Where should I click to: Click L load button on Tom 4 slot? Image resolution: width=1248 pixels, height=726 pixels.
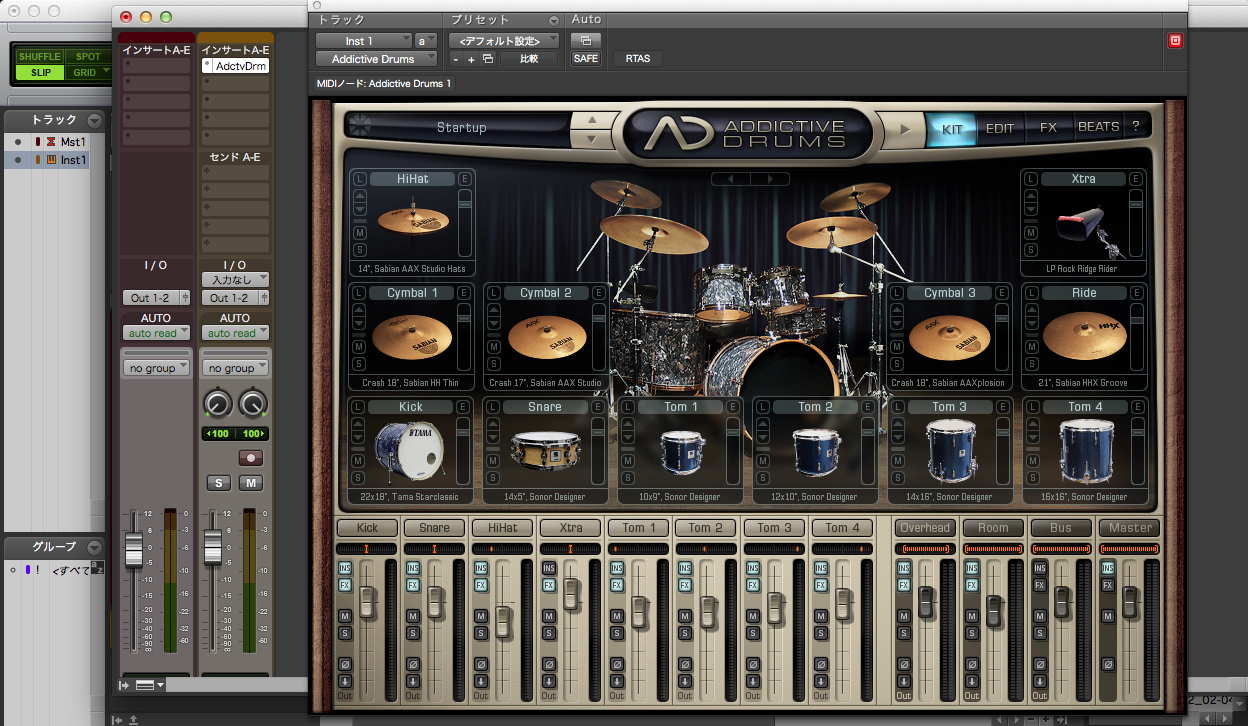[1031, 407]
